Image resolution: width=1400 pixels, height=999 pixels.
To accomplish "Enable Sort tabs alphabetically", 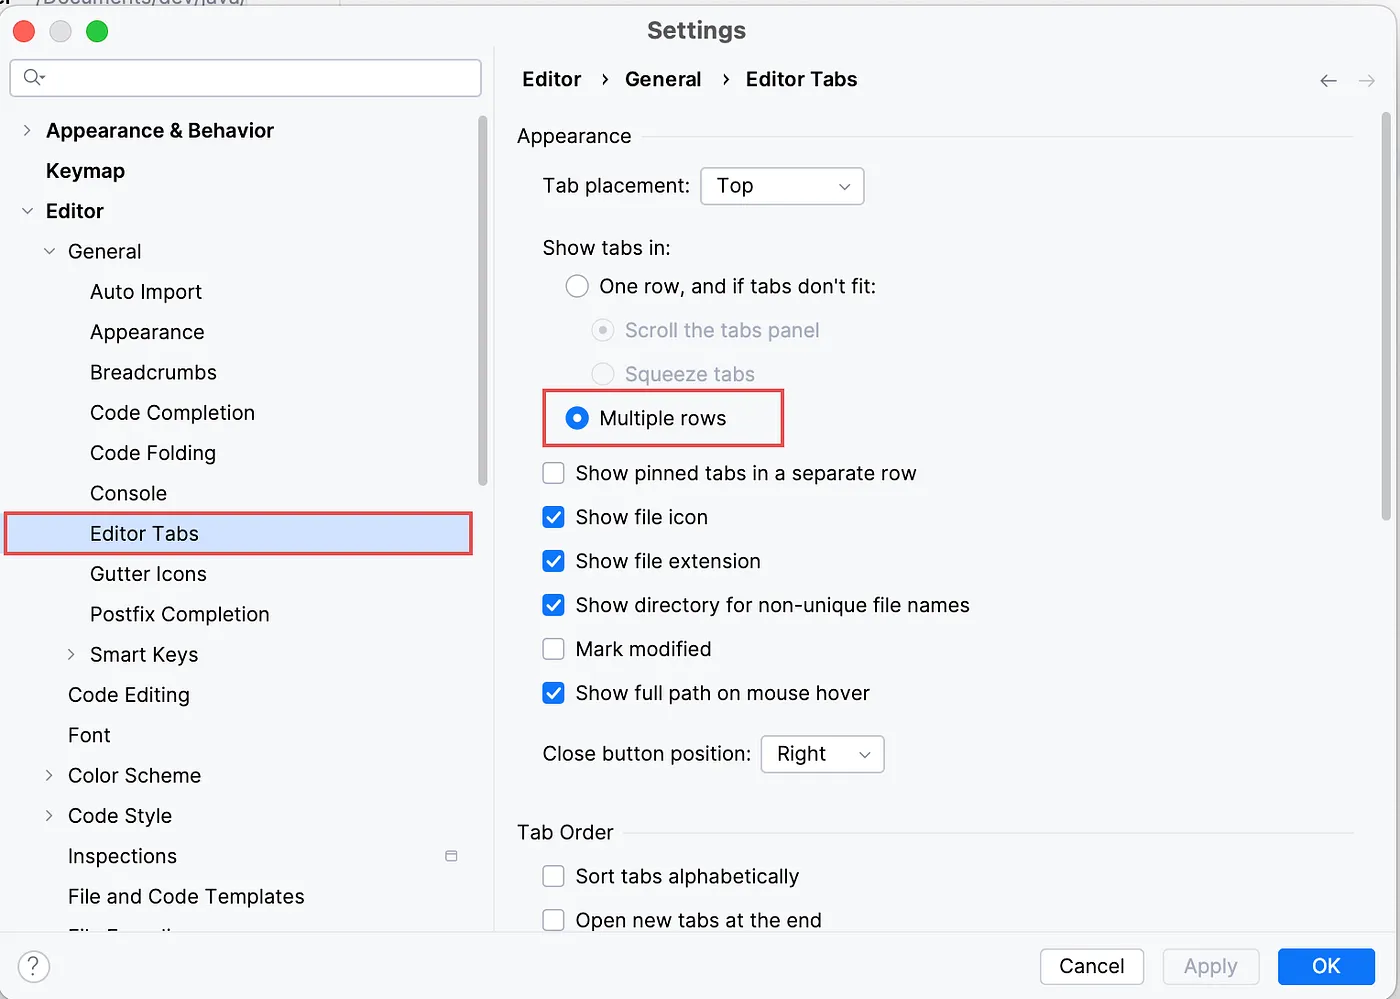I will [x=553, y=876].
